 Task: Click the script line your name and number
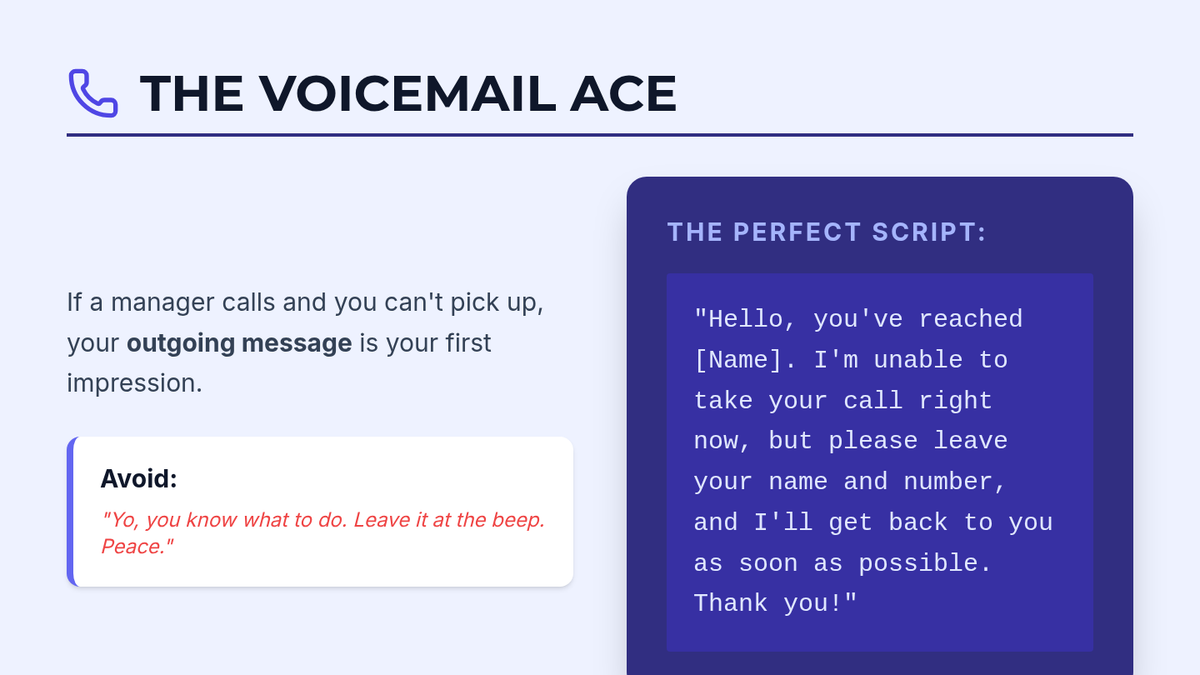[849, 481]
